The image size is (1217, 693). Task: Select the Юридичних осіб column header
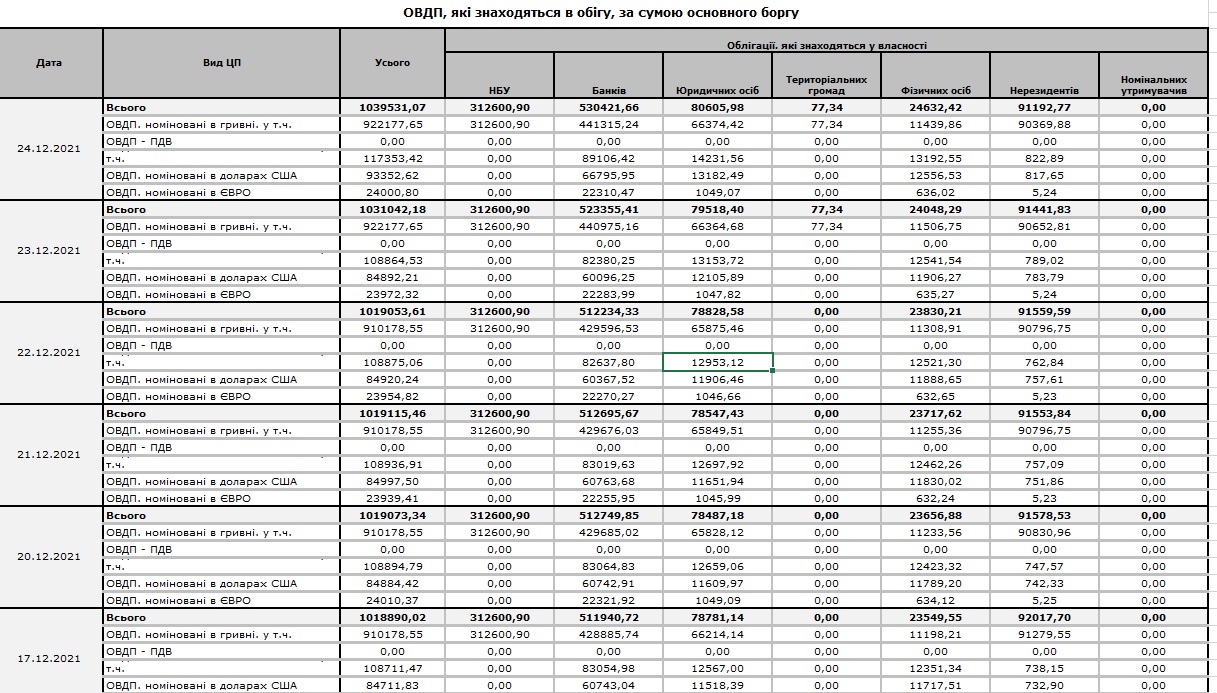[x=717, y=90]
